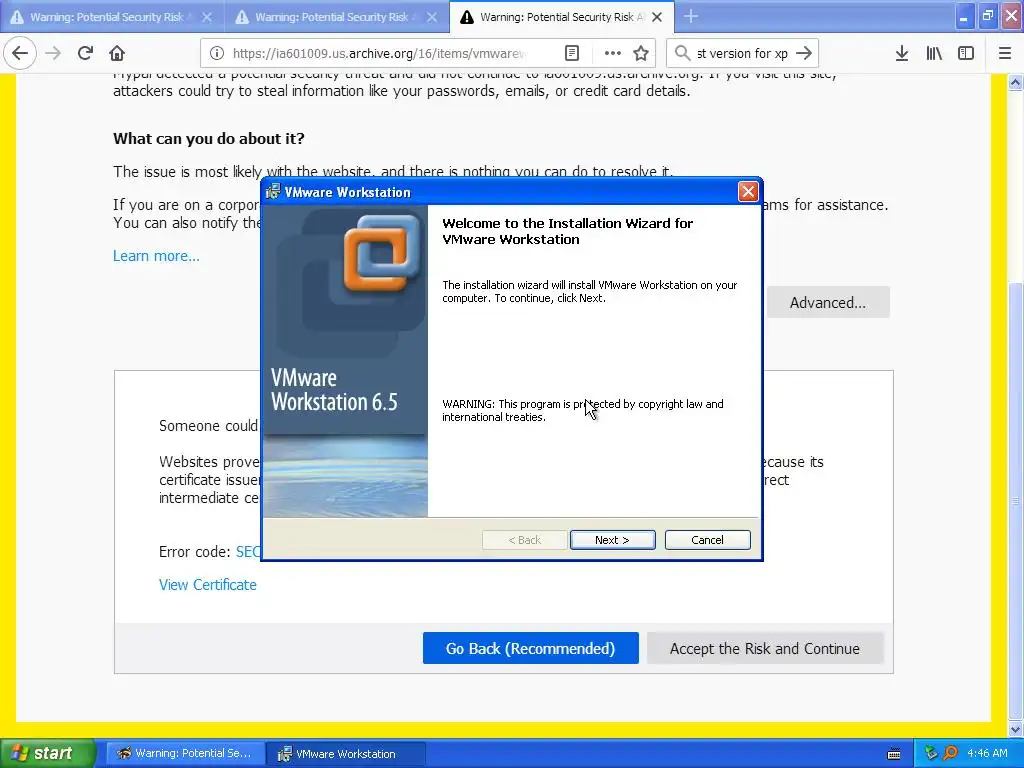1024x768 pixels.
Task: Click Go Back (Recommended)
Action: pos(530,648)
